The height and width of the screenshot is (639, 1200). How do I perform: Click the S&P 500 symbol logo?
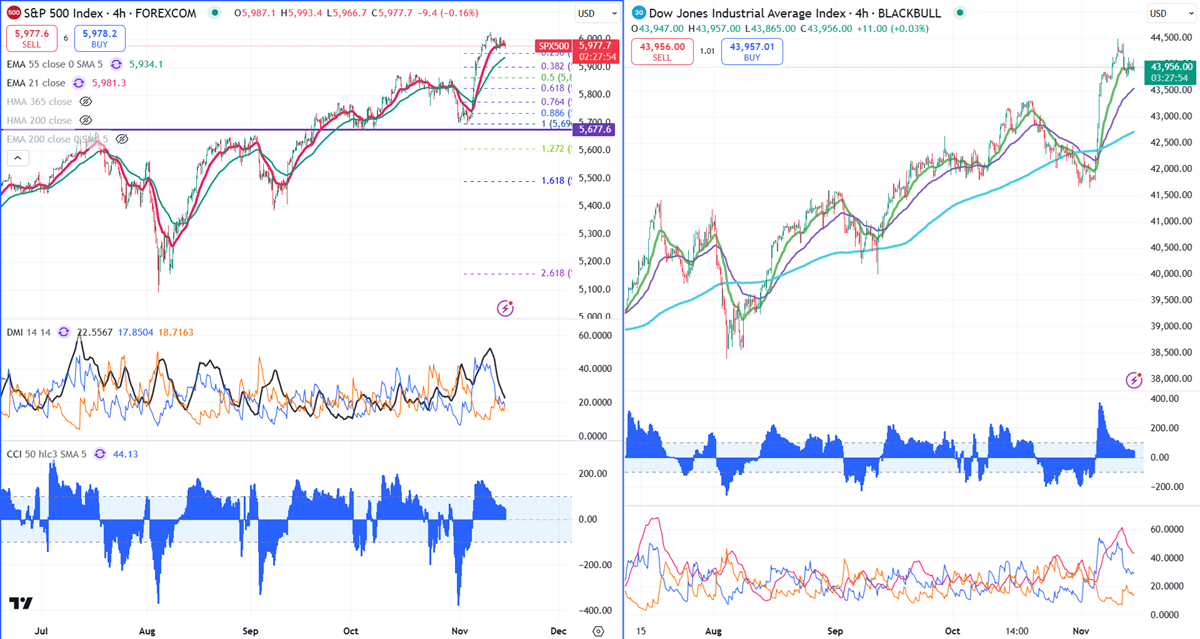[13, 13]
